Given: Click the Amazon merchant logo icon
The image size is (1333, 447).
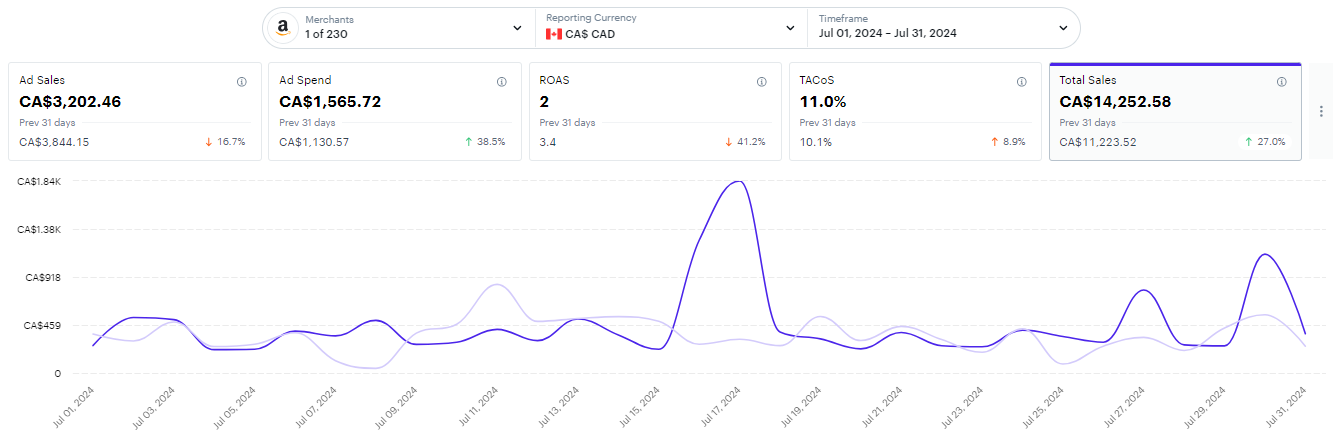Looking at the screenshot, I should (x=283, y=28).
